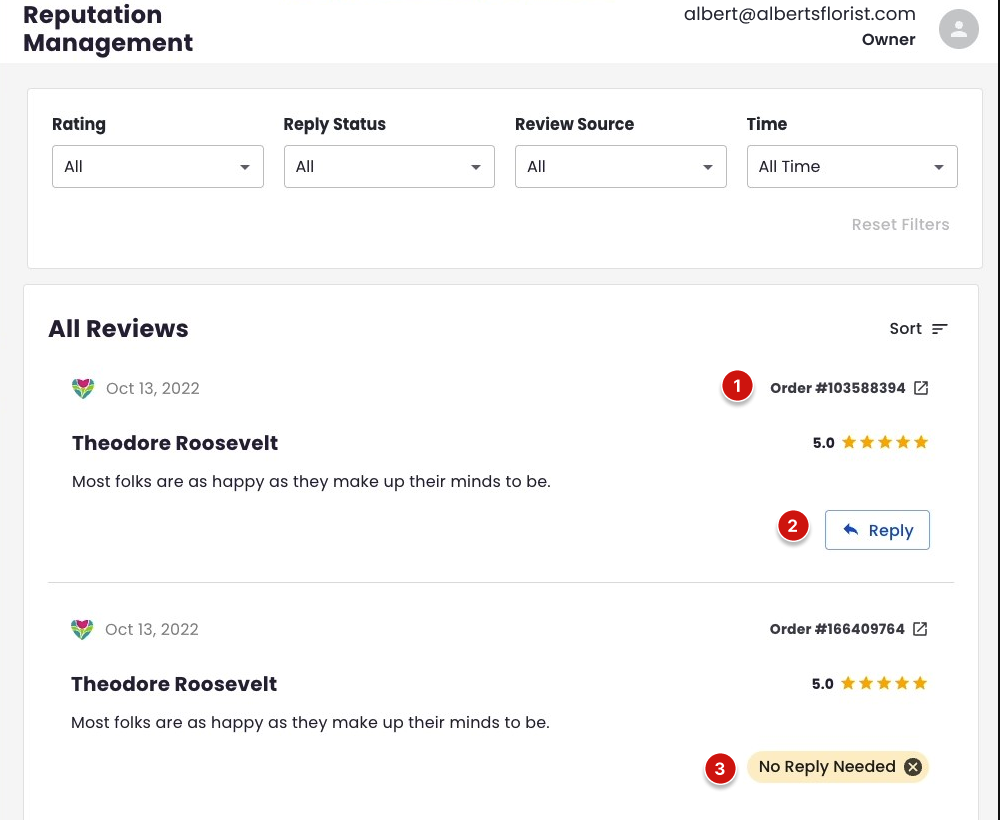Screen dimensions: 1000x820
Task: Click the review date on Order #166409764
Action: (152, 629)
